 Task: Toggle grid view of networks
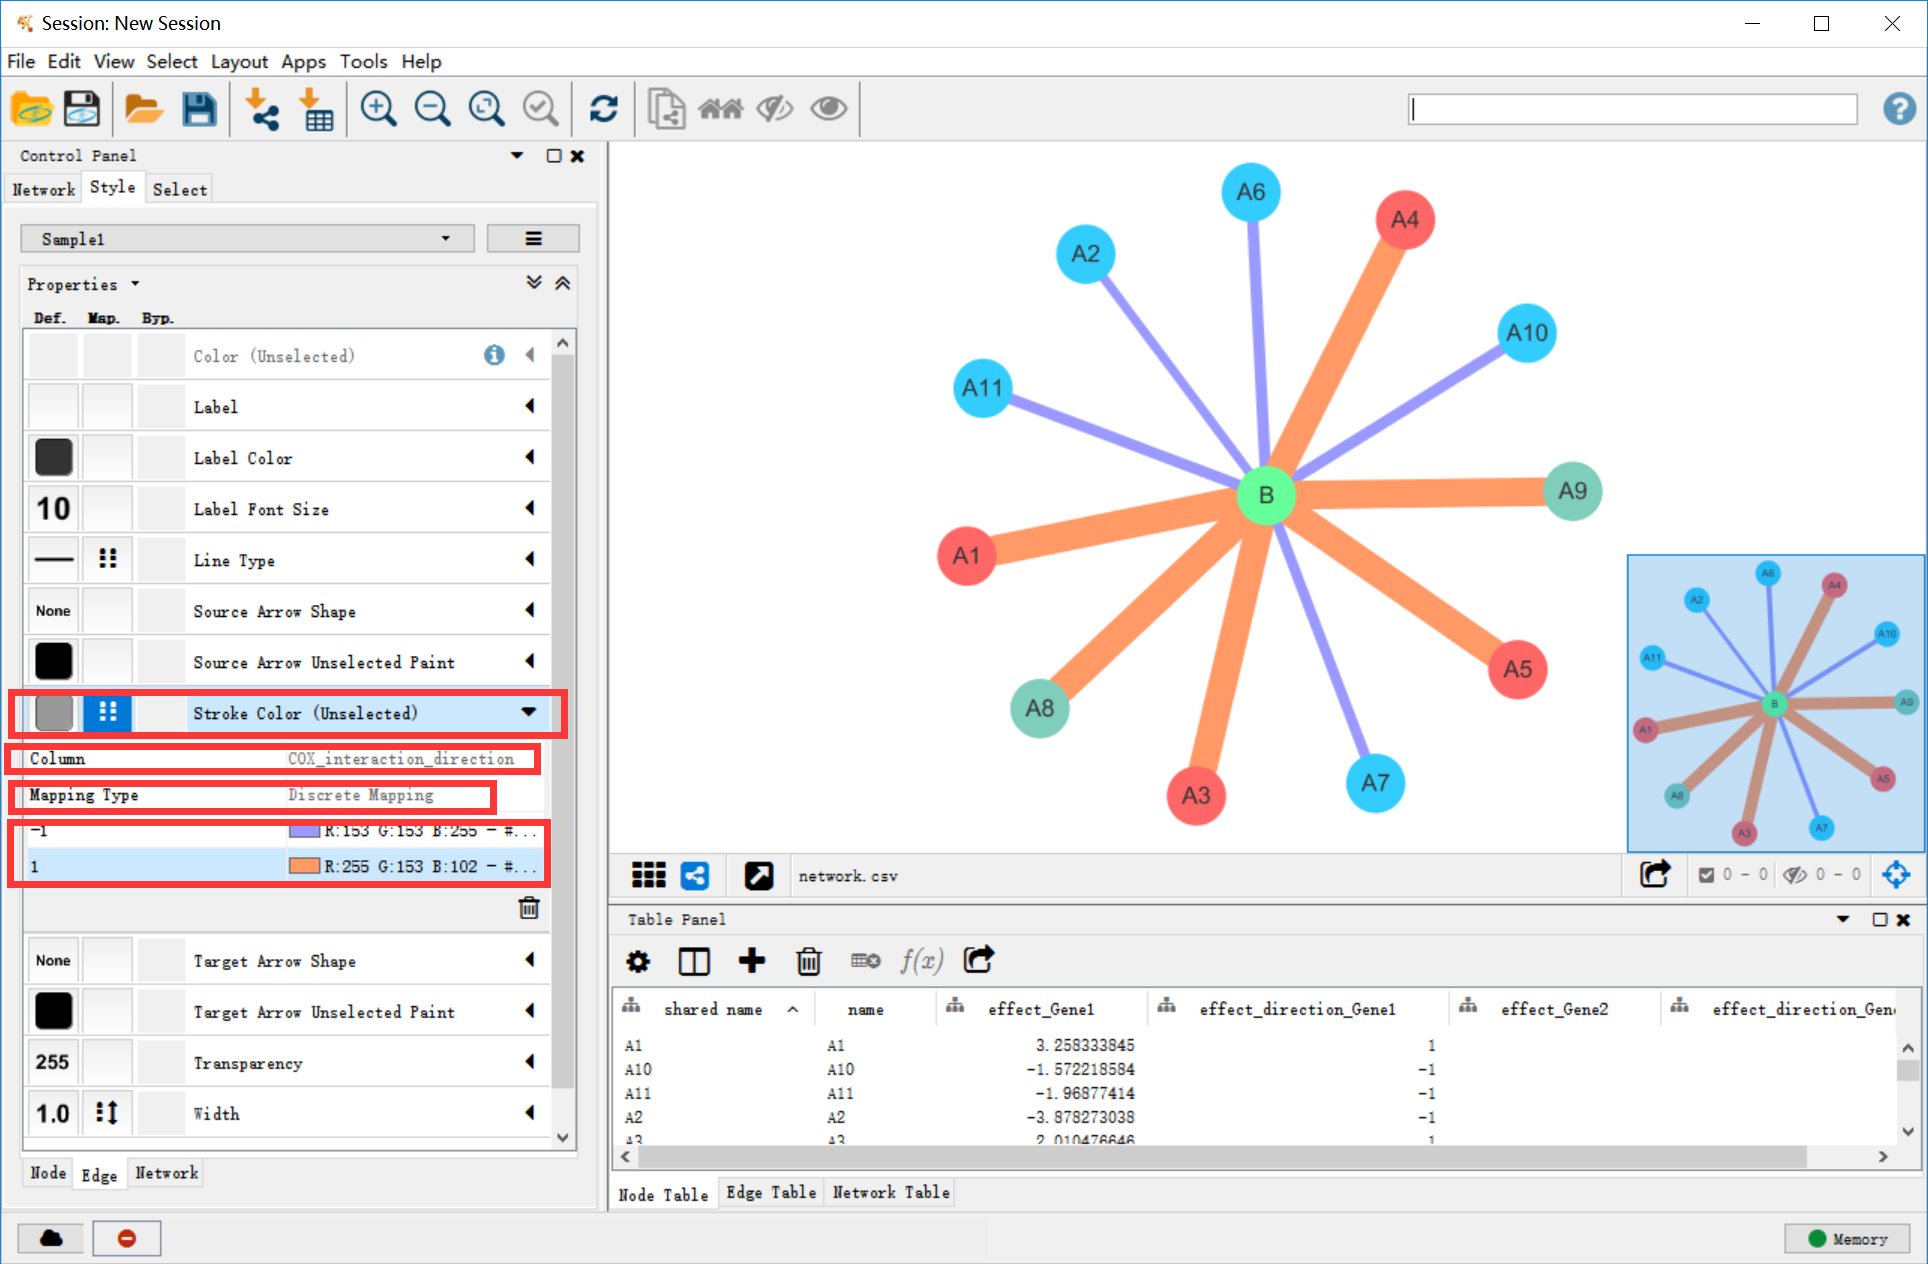coord(648,876)
